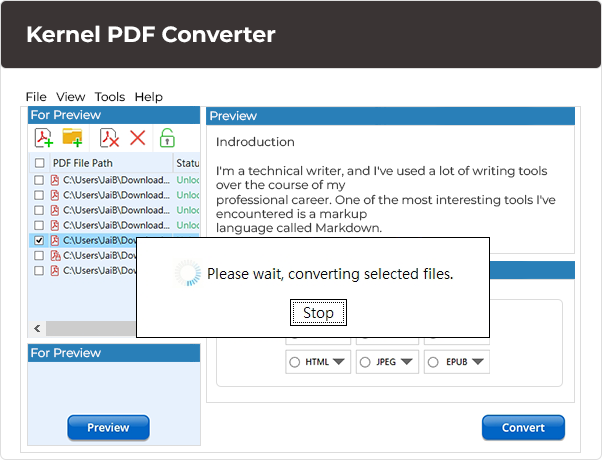Open the View menu
The height and width of the screenshot is (460, 602).
(71, 97)
